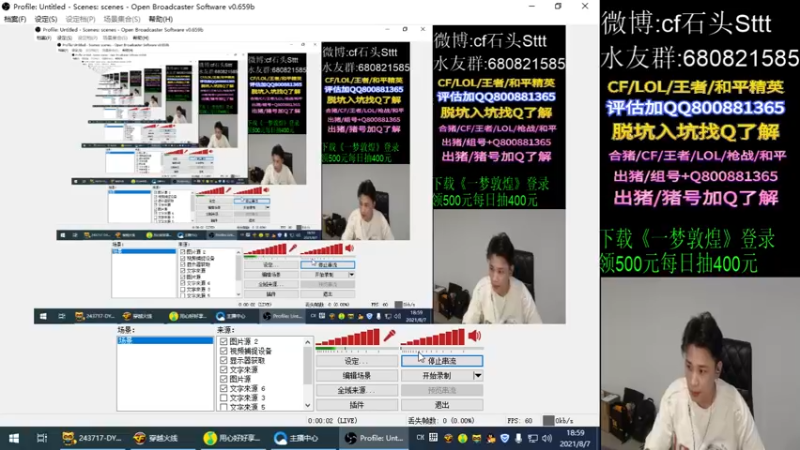Switch to the 243717-DY taskbar app
800x450 pixels.
[x=92, y=438]
